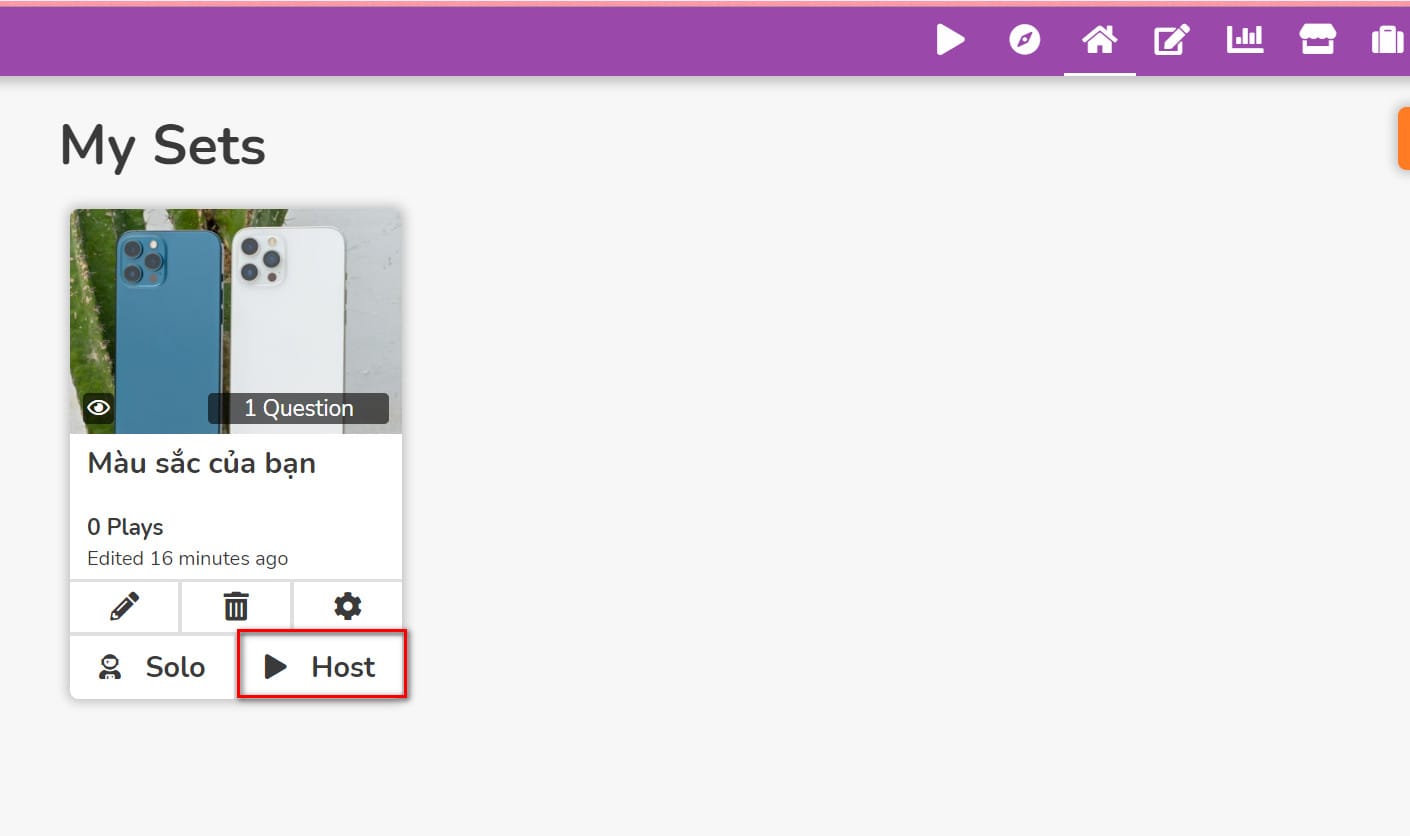Click the My Sets heading
Viewport: 1410px width, 836px height.
click(163, 146)
